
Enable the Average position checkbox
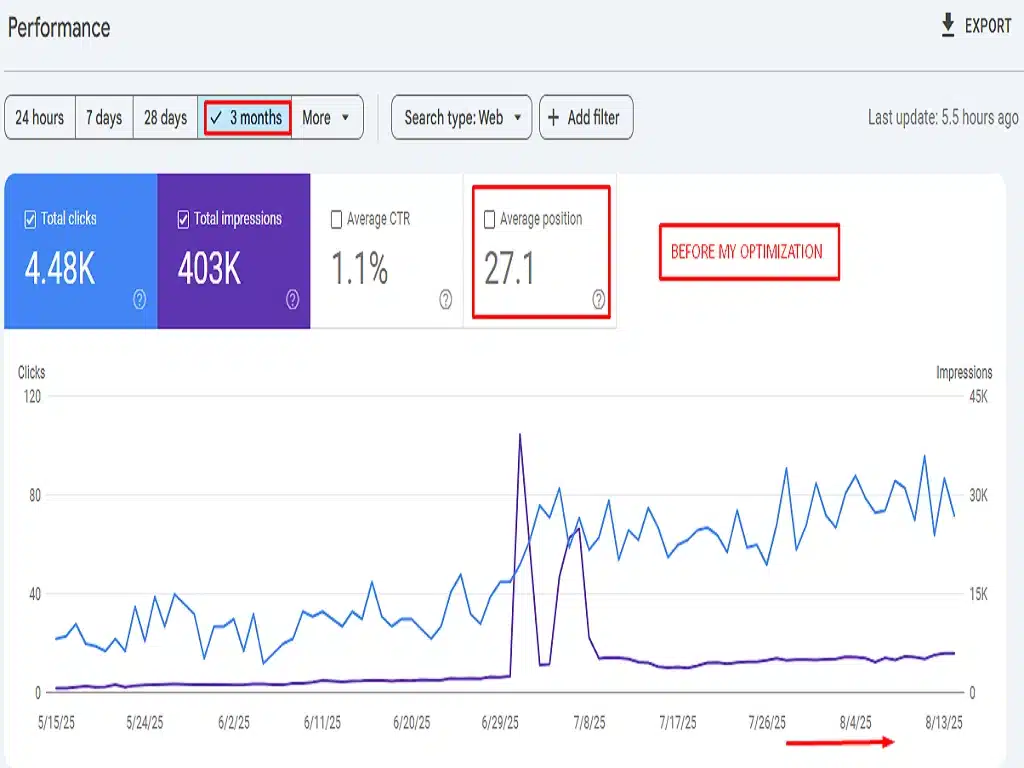pos(489,218)
